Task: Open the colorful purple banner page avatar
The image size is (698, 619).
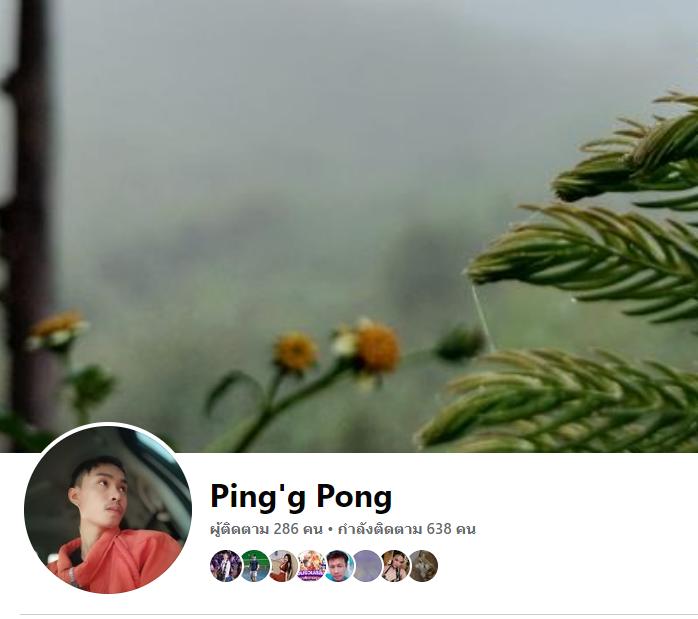Action: [x=311, y=566]
